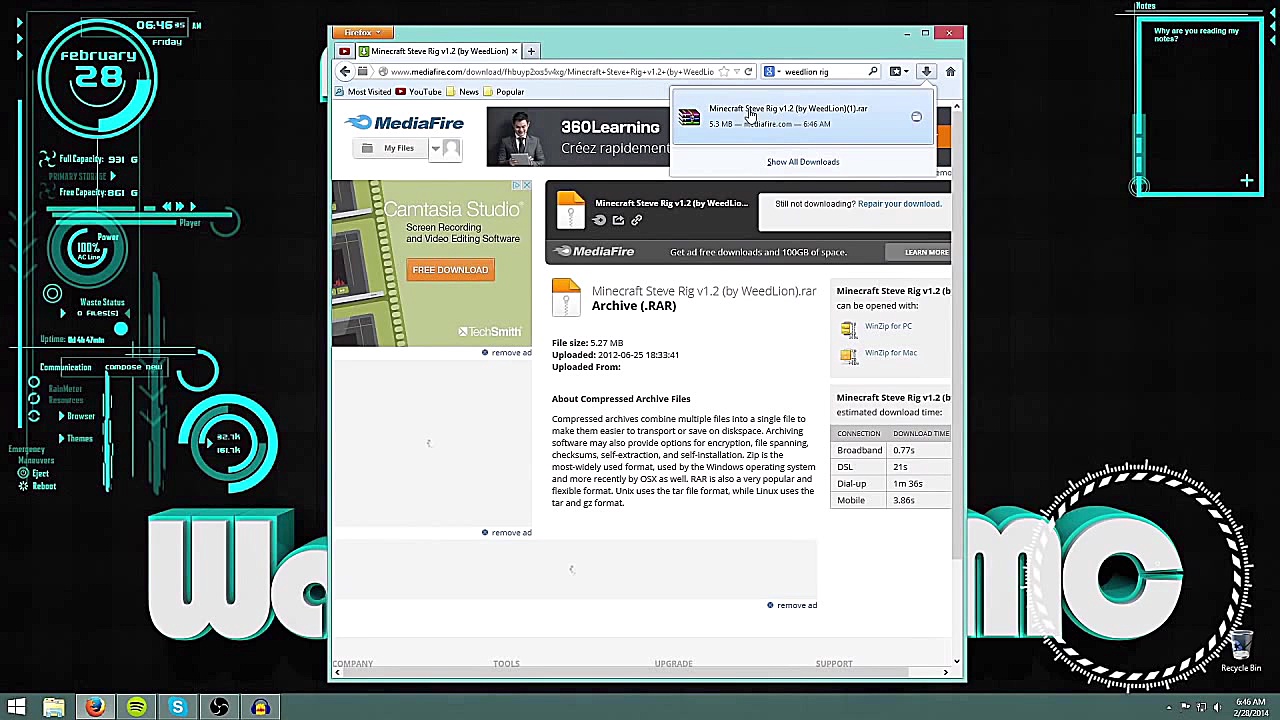Close the Minecraft Steve Rig tab

pyautogui.click(x=514, y=51)
